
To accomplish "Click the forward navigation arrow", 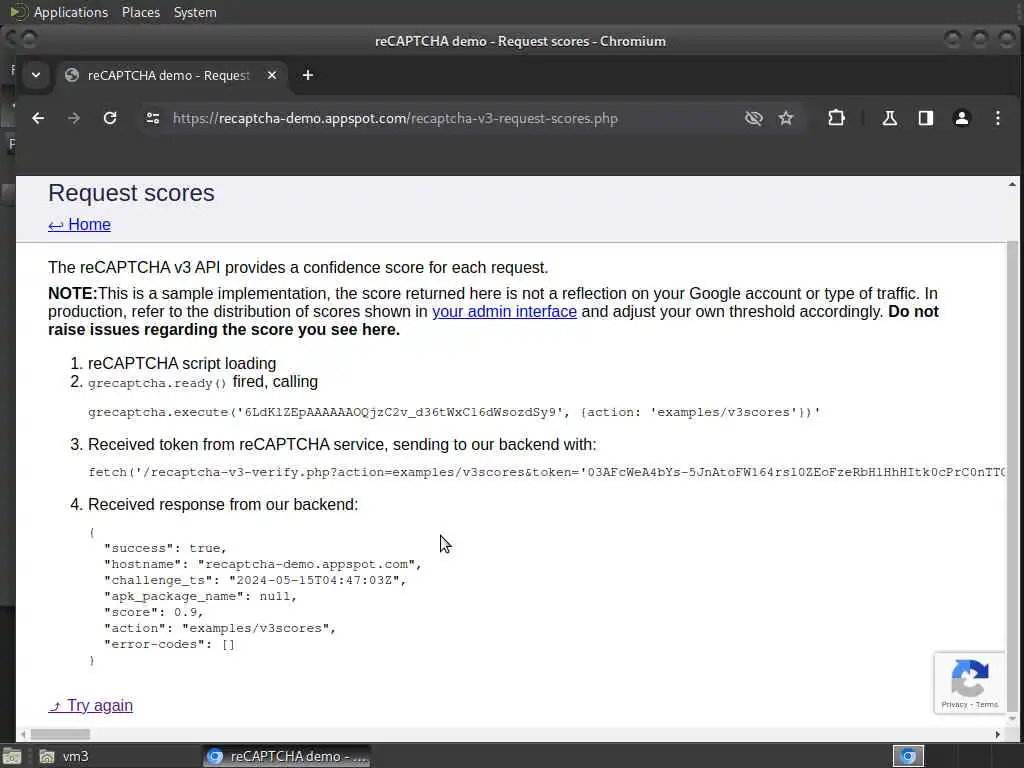I will [x=74, y=118].
